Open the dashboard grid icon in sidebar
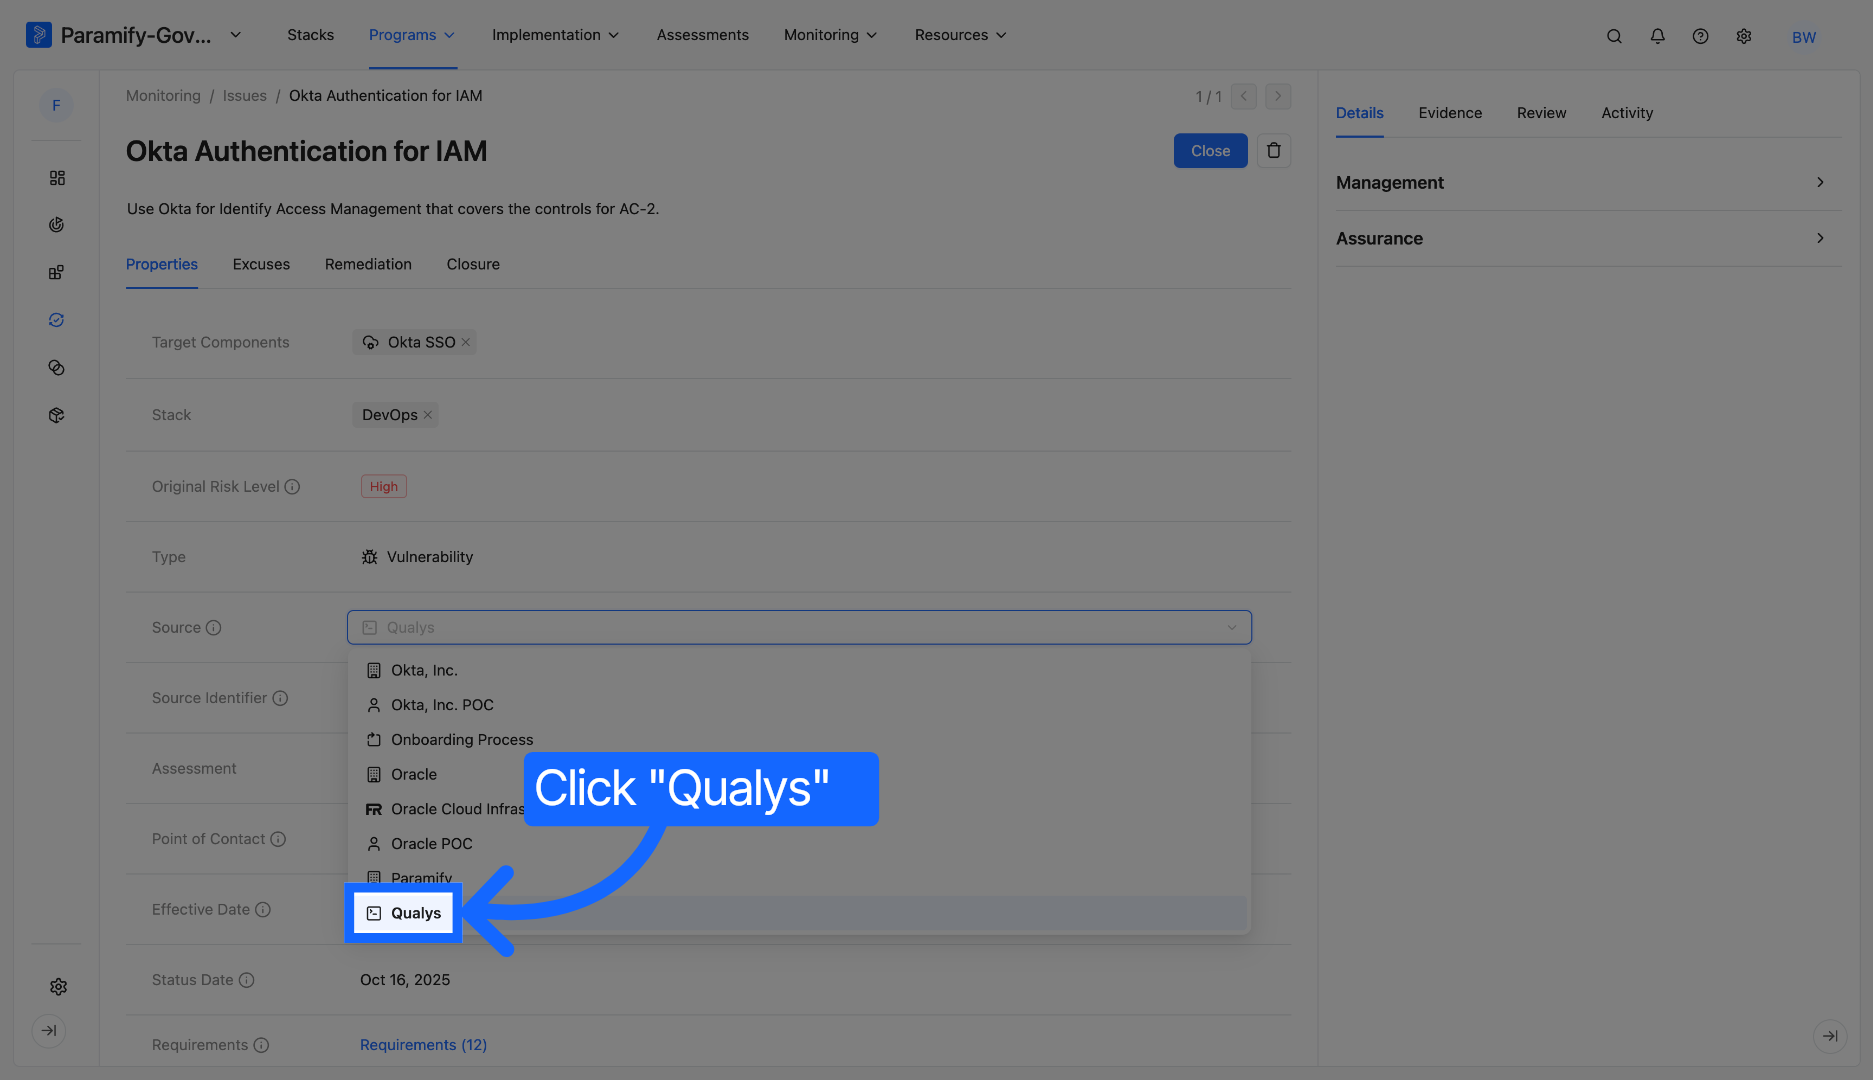The image size is (1873, 1080). tap(57, 178)
